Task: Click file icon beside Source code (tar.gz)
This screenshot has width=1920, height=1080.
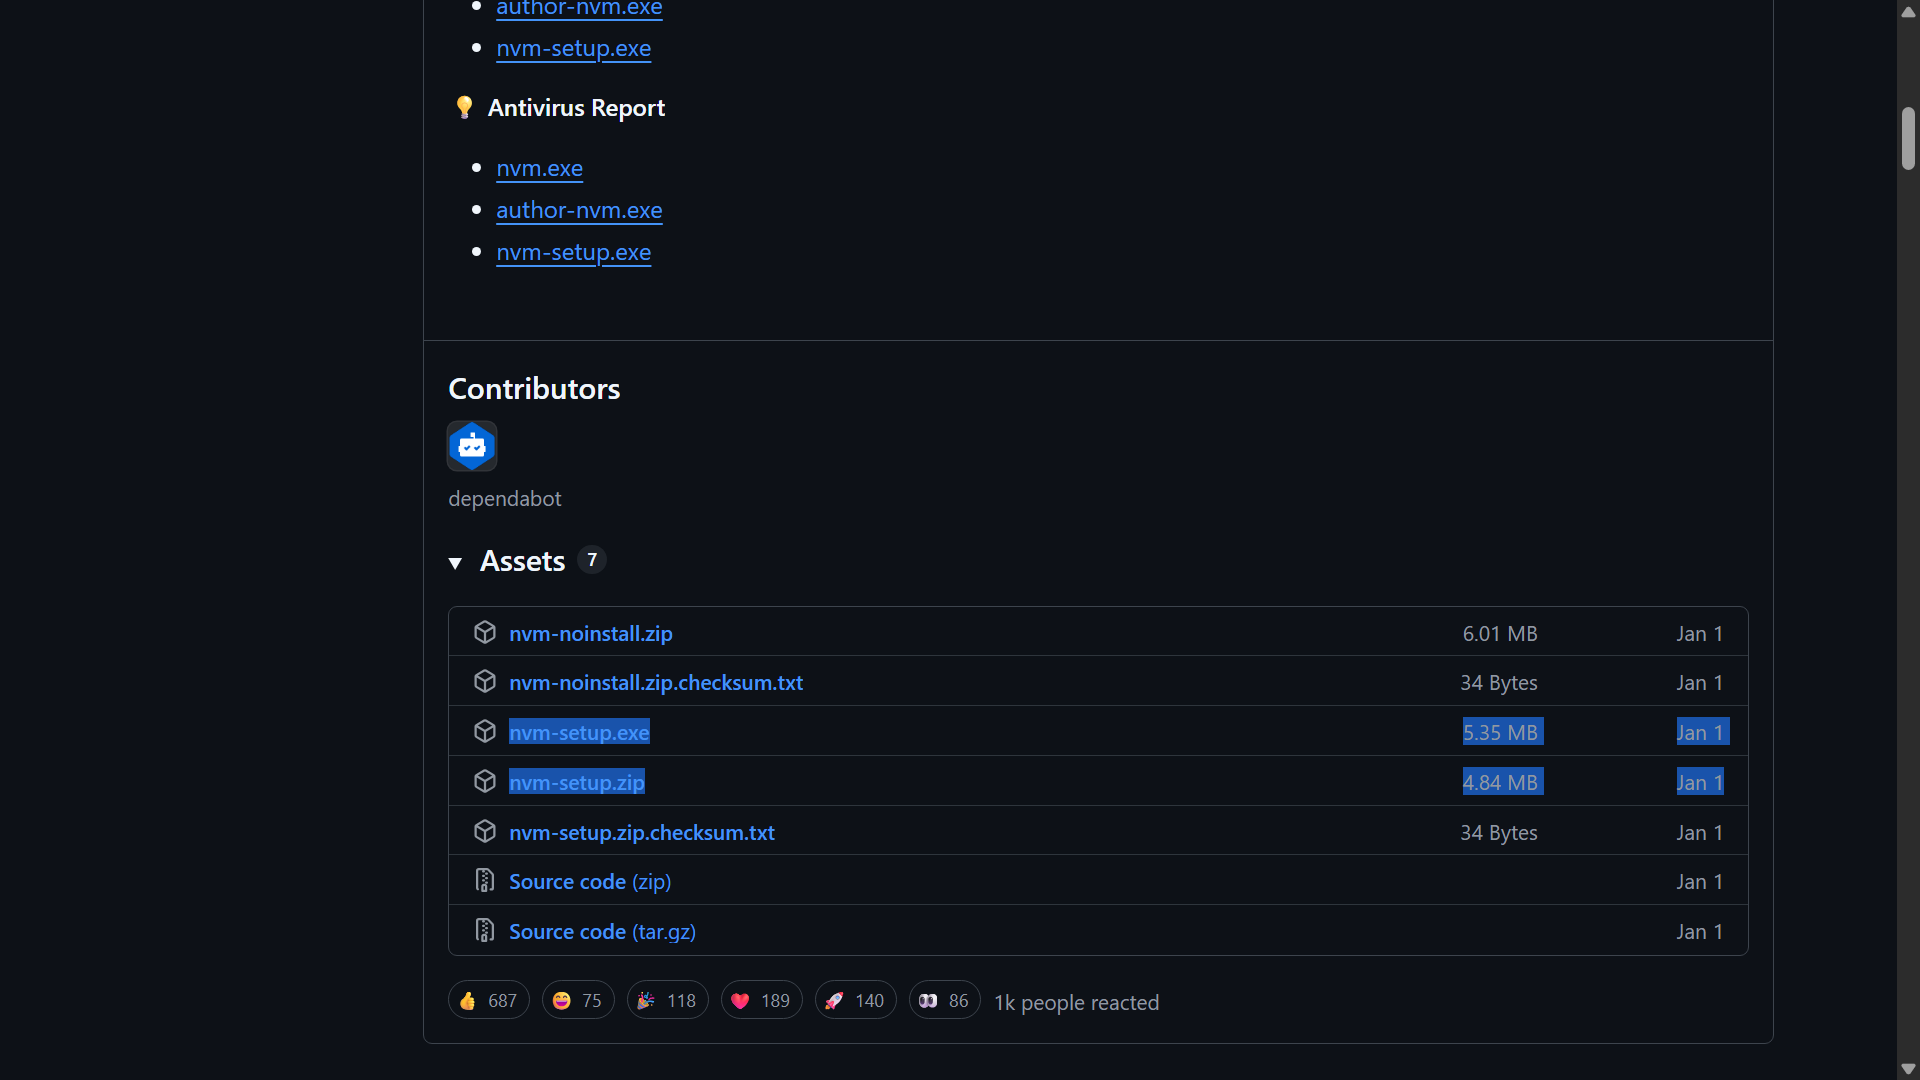Action: pyautogui.click(x=485, y=931)
